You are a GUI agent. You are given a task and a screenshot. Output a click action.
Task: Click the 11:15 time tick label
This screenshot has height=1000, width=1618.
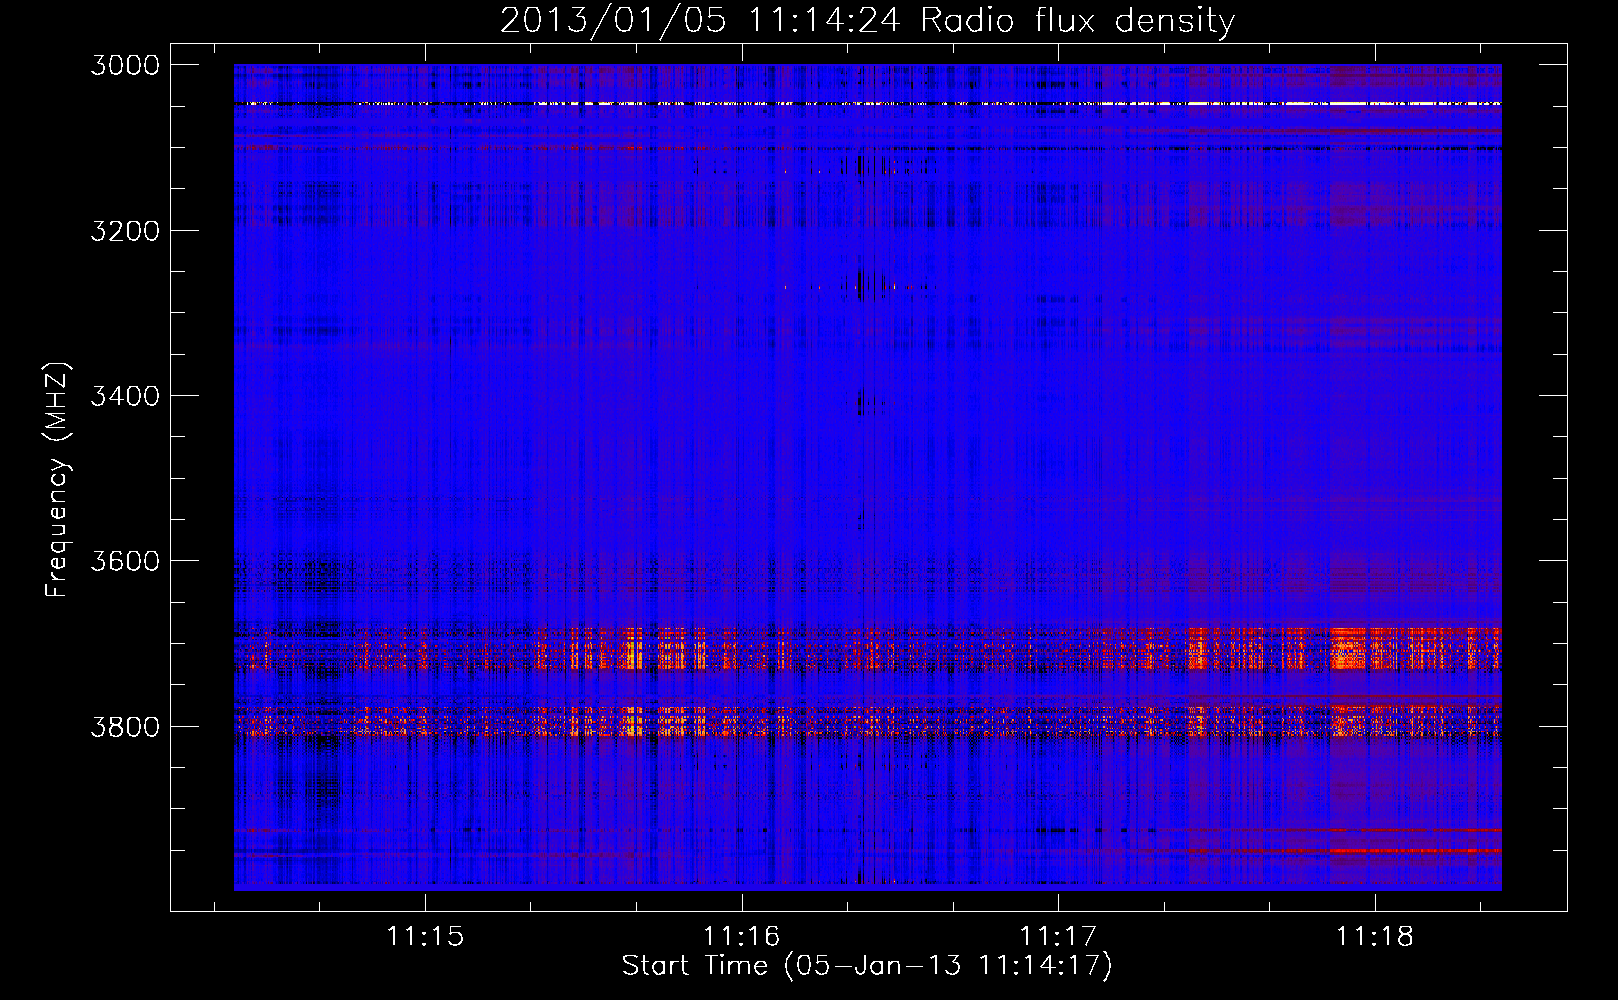425,937
